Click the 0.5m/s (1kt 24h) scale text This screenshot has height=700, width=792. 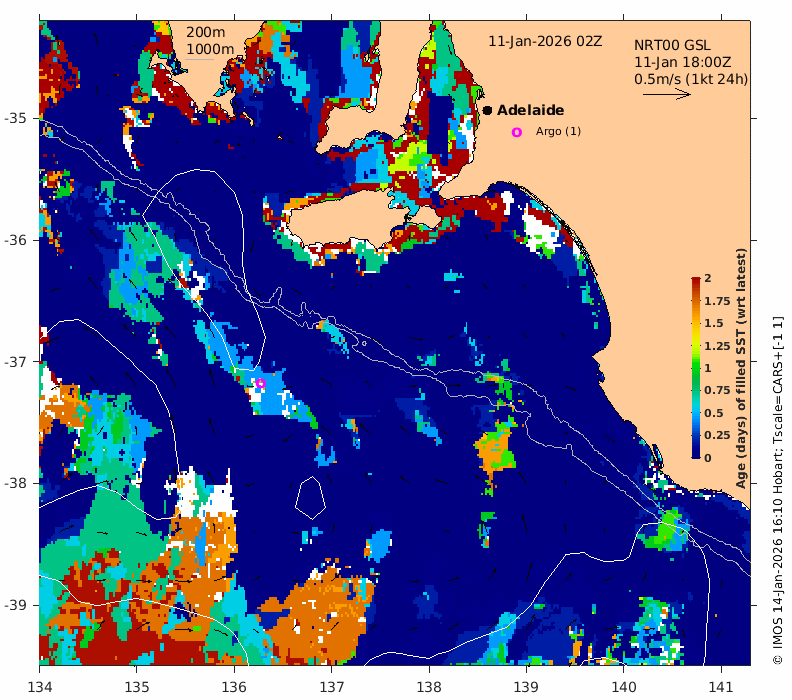[x=691, y=79]
